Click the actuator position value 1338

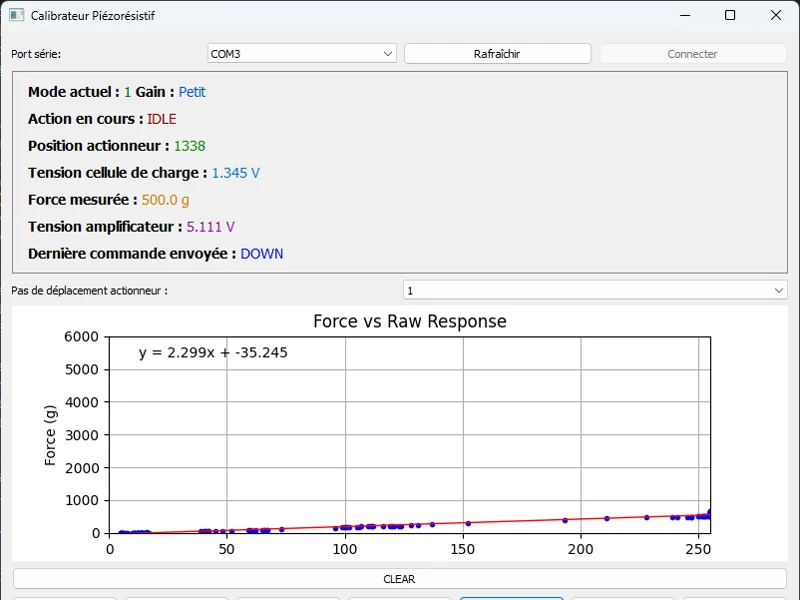point(190,146)
